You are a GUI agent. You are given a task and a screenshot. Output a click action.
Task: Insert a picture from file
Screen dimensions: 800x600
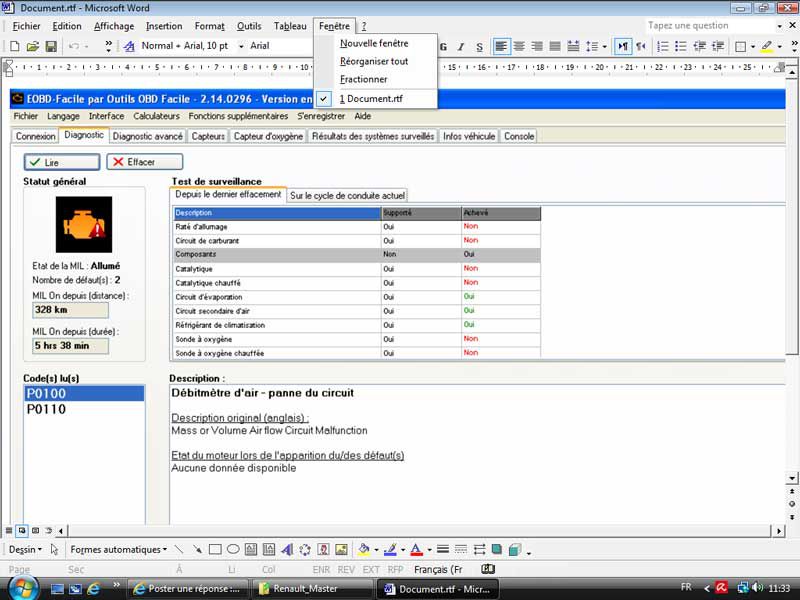341,549
